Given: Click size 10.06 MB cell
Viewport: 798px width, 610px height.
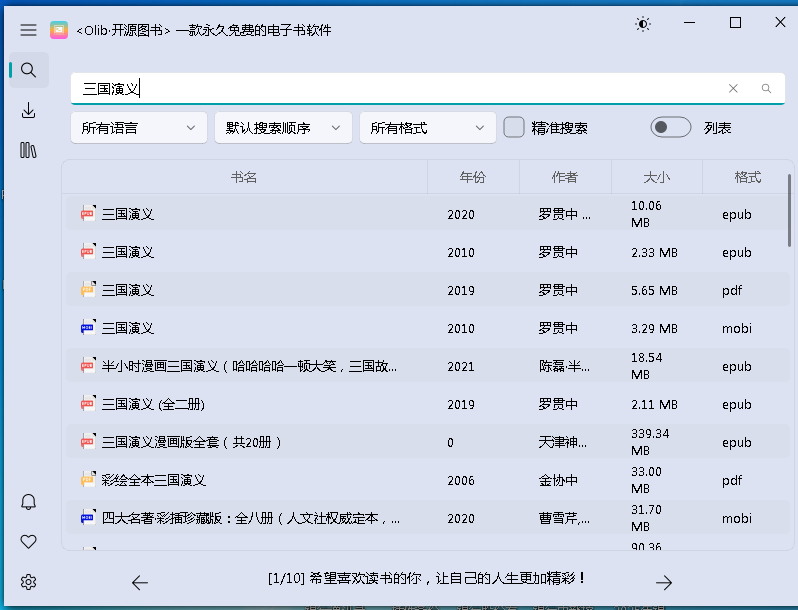Looking at the screenshot, I should [x=646, y=214].
